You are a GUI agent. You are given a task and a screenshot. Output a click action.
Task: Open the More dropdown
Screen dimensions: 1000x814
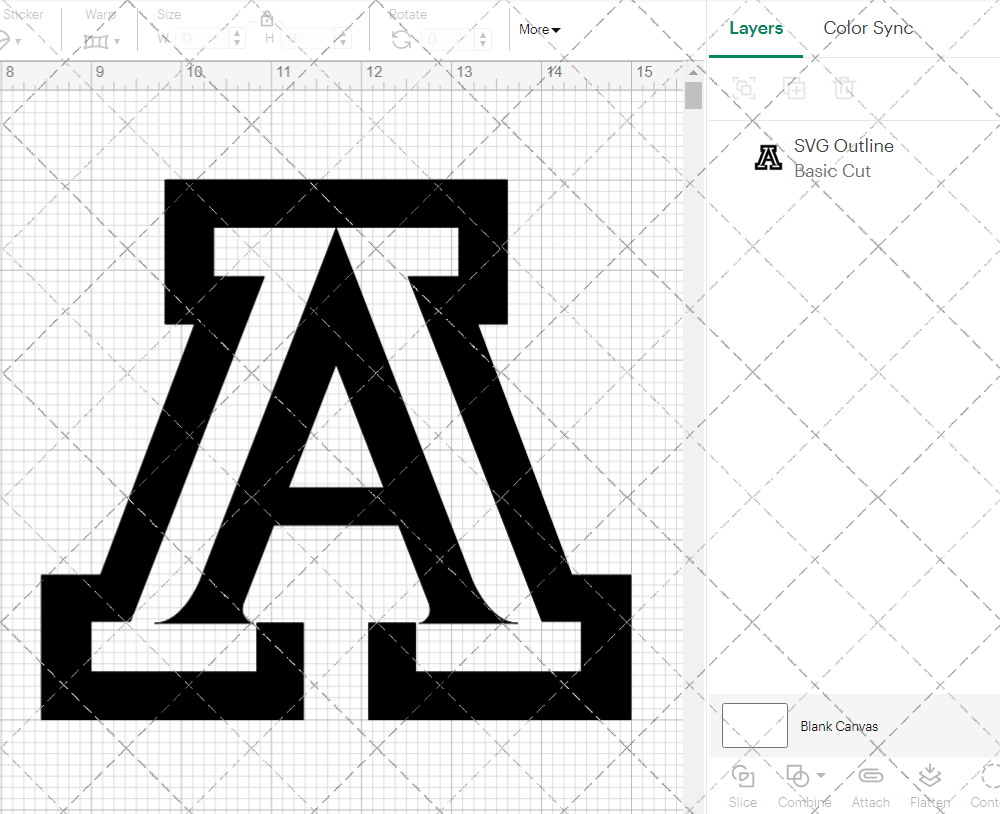[538, 29]
